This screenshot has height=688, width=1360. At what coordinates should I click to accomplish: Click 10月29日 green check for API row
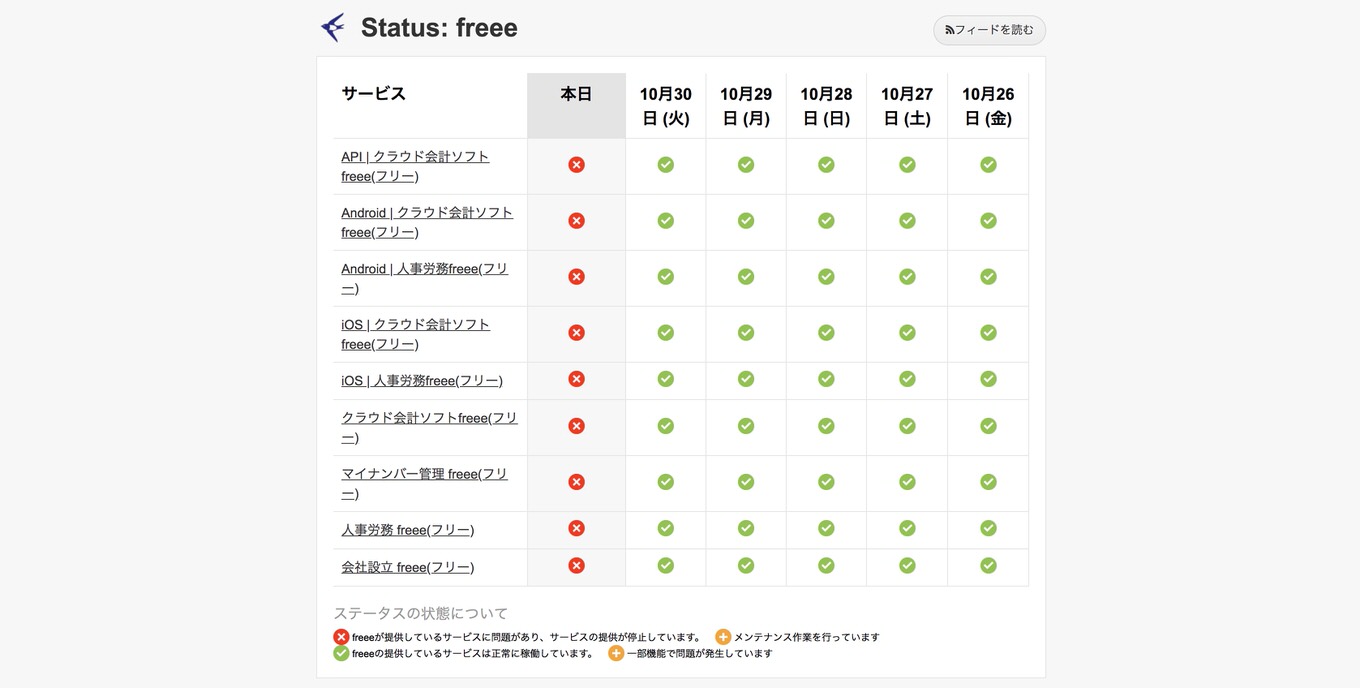[746, 164]
